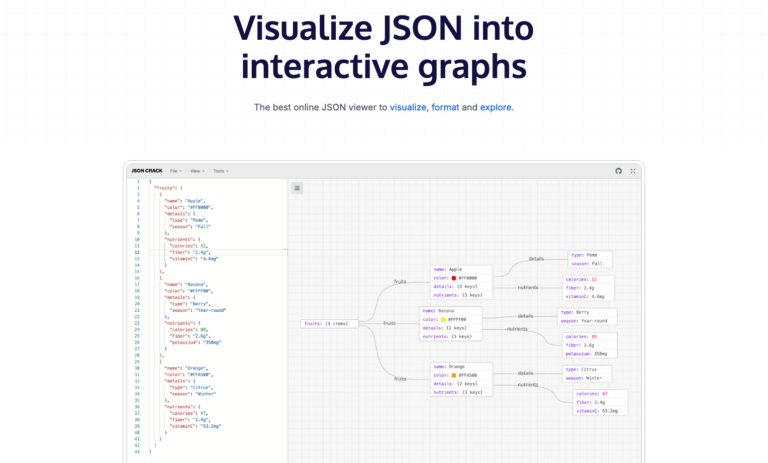Select 'name: Apple' in the graph node

pyautogui.click(x=448, y=269)
